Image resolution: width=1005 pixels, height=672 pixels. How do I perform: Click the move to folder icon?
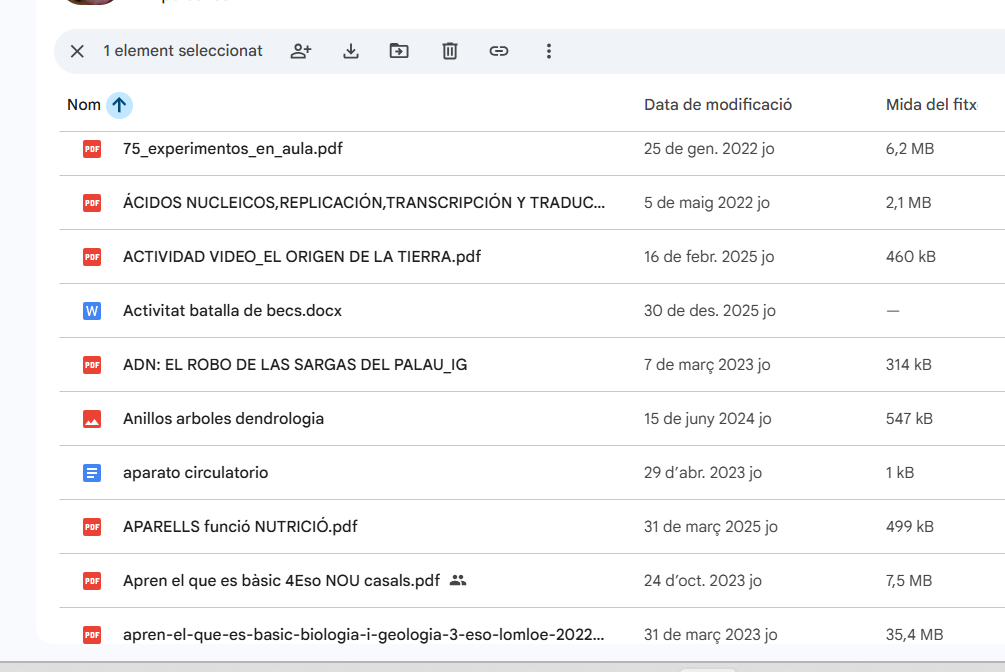click(399, 51)
